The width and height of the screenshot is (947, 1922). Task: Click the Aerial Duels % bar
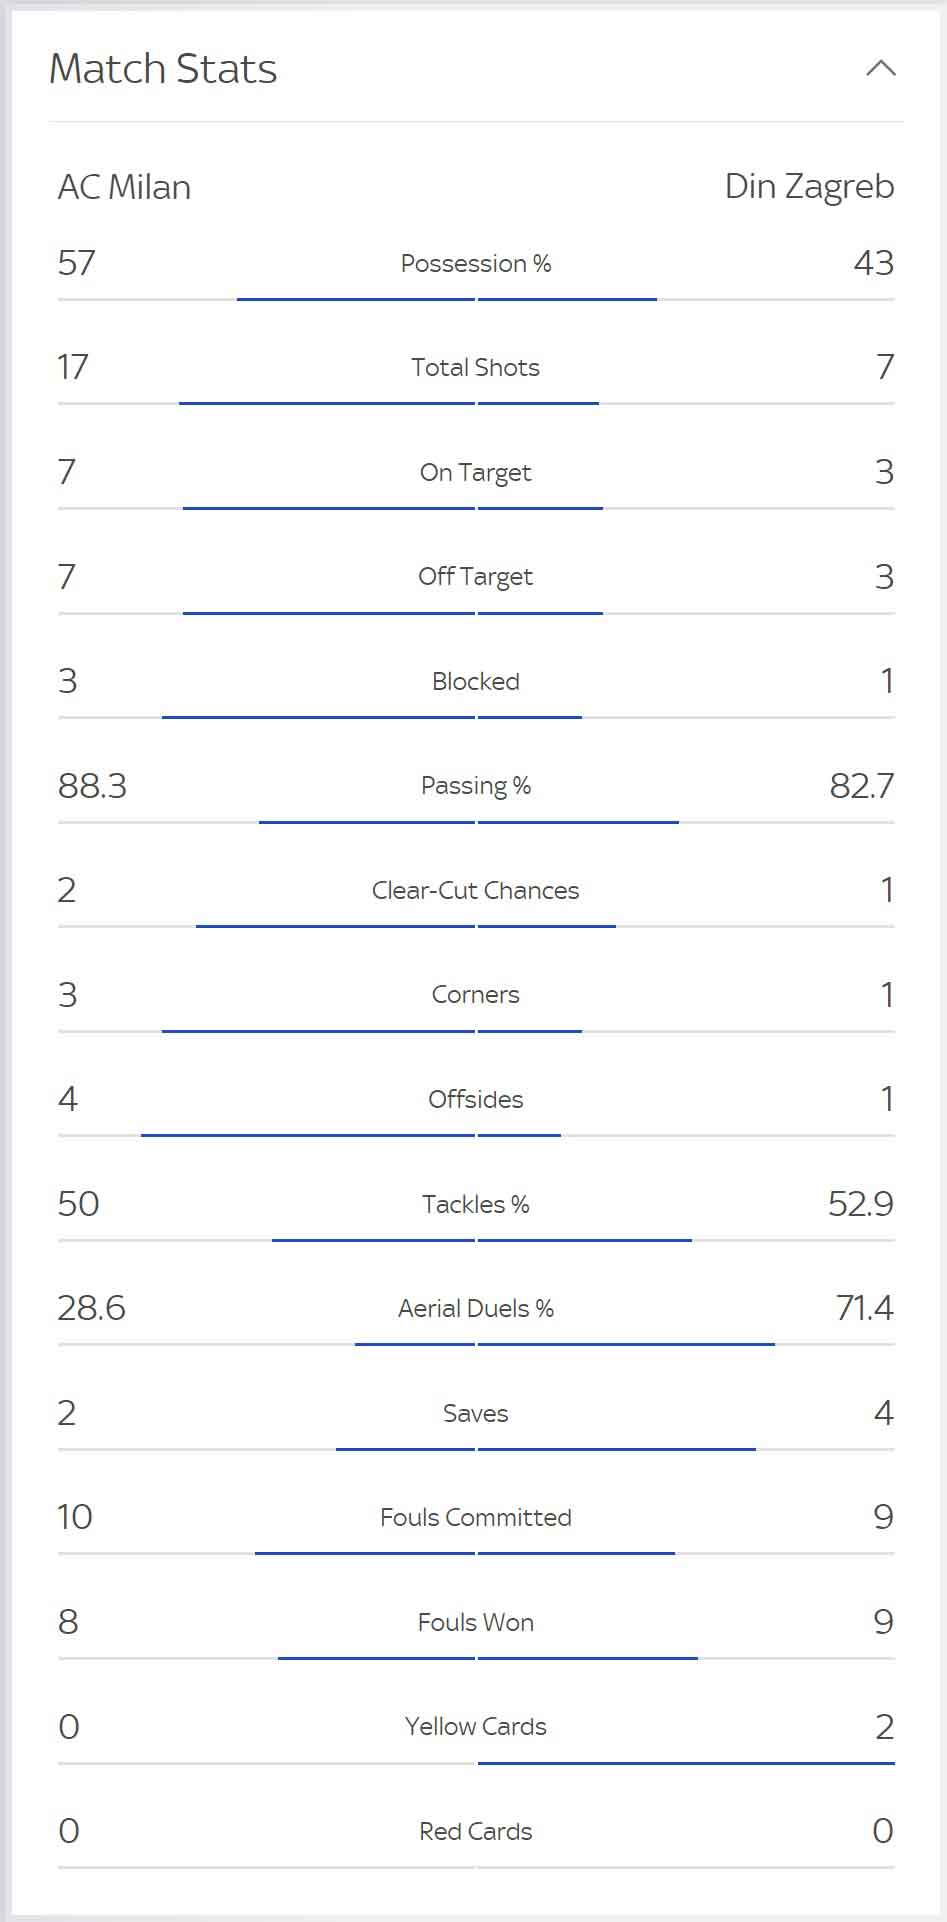(476, 1345)
